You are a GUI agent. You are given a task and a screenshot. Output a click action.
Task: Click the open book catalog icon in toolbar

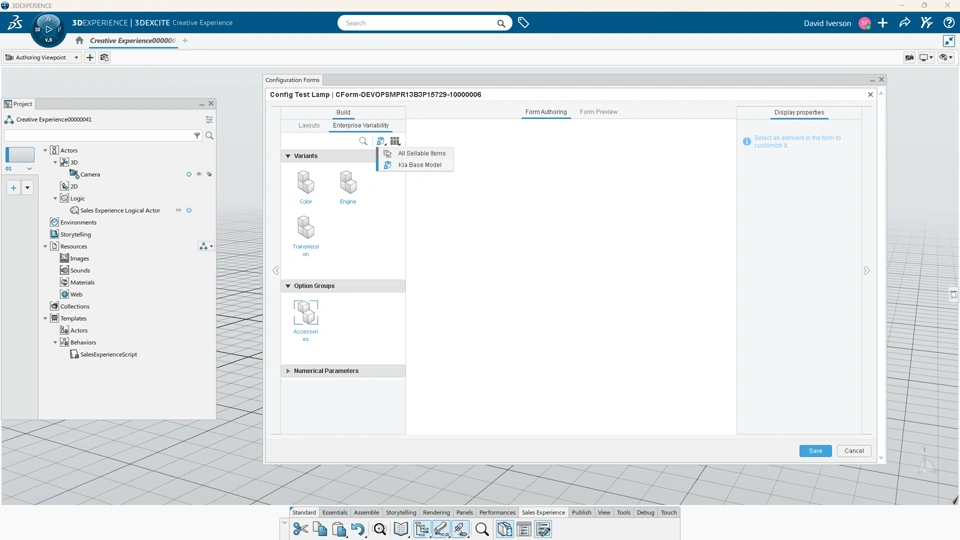pyautogui.click(x=401, y=529)
